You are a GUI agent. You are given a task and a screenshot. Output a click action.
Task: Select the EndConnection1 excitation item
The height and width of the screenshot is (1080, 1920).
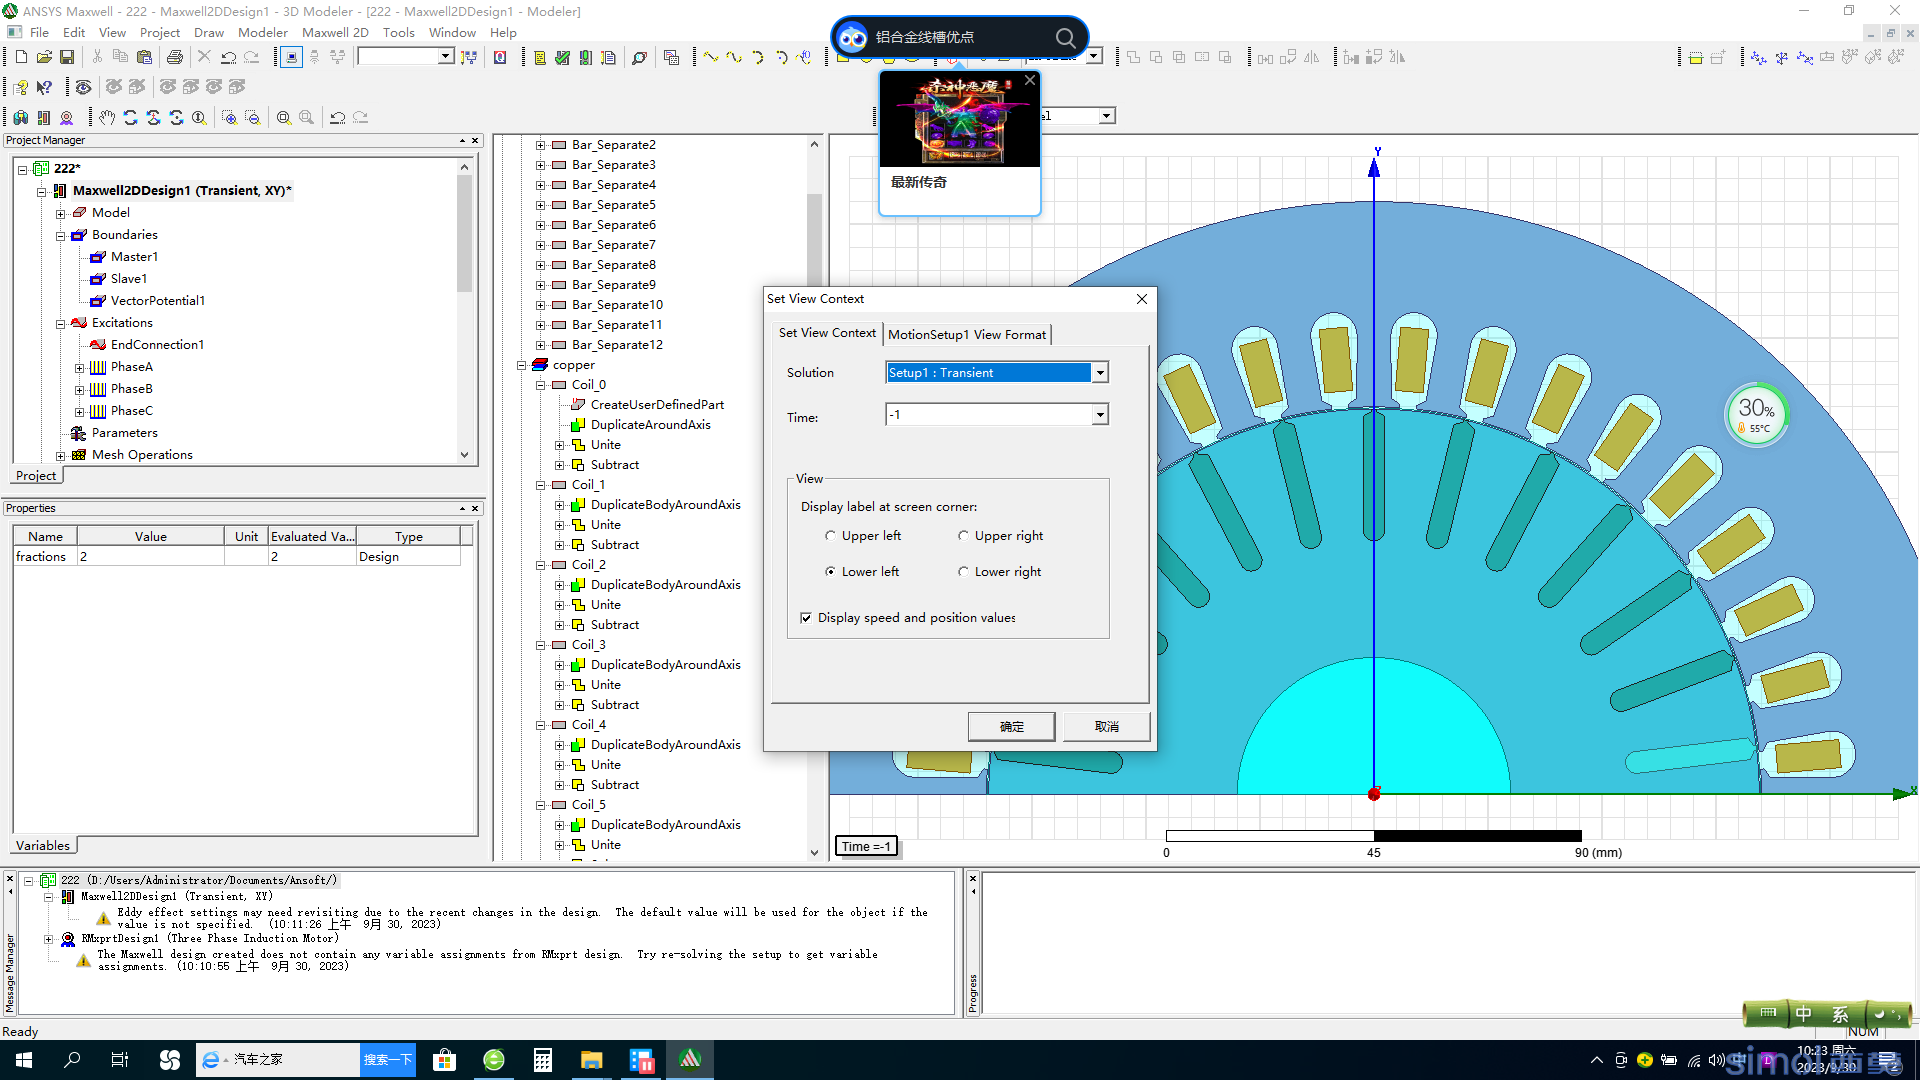point(157,345)
